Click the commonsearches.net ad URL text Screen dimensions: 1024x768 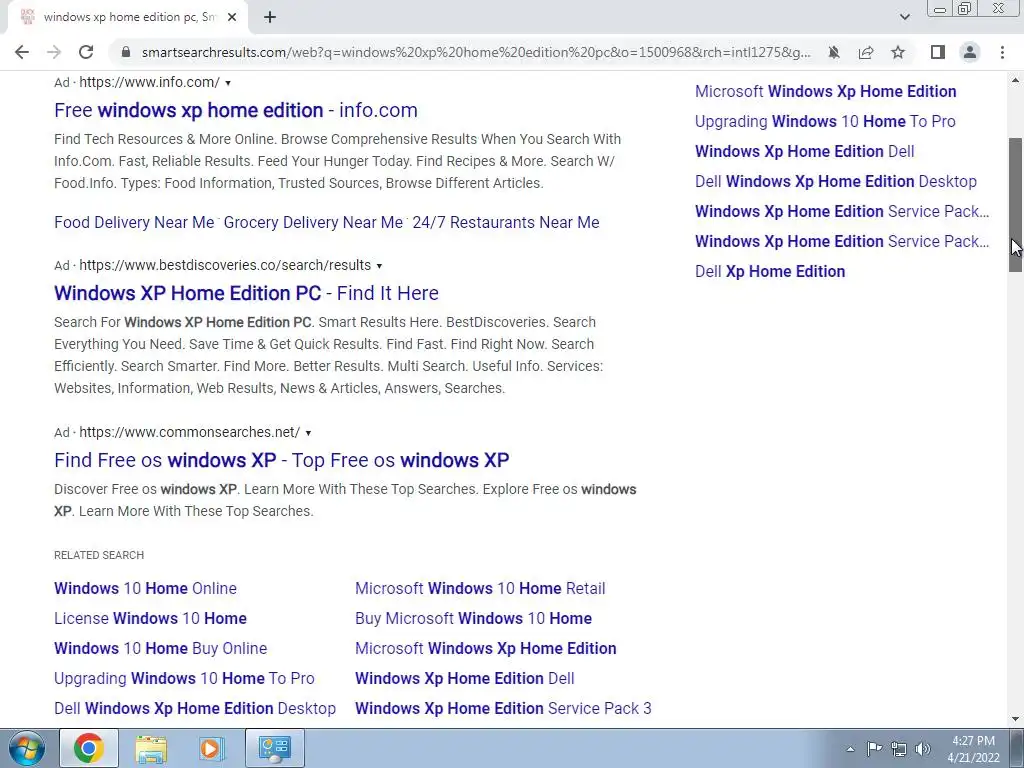coord(189,432)
